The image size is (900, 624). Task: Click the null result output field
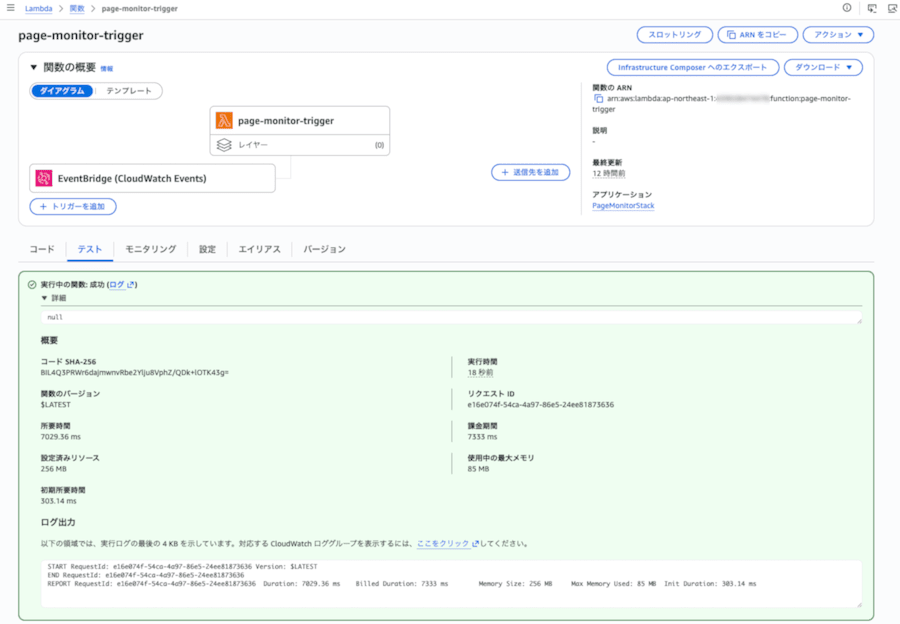click(451, 317)
